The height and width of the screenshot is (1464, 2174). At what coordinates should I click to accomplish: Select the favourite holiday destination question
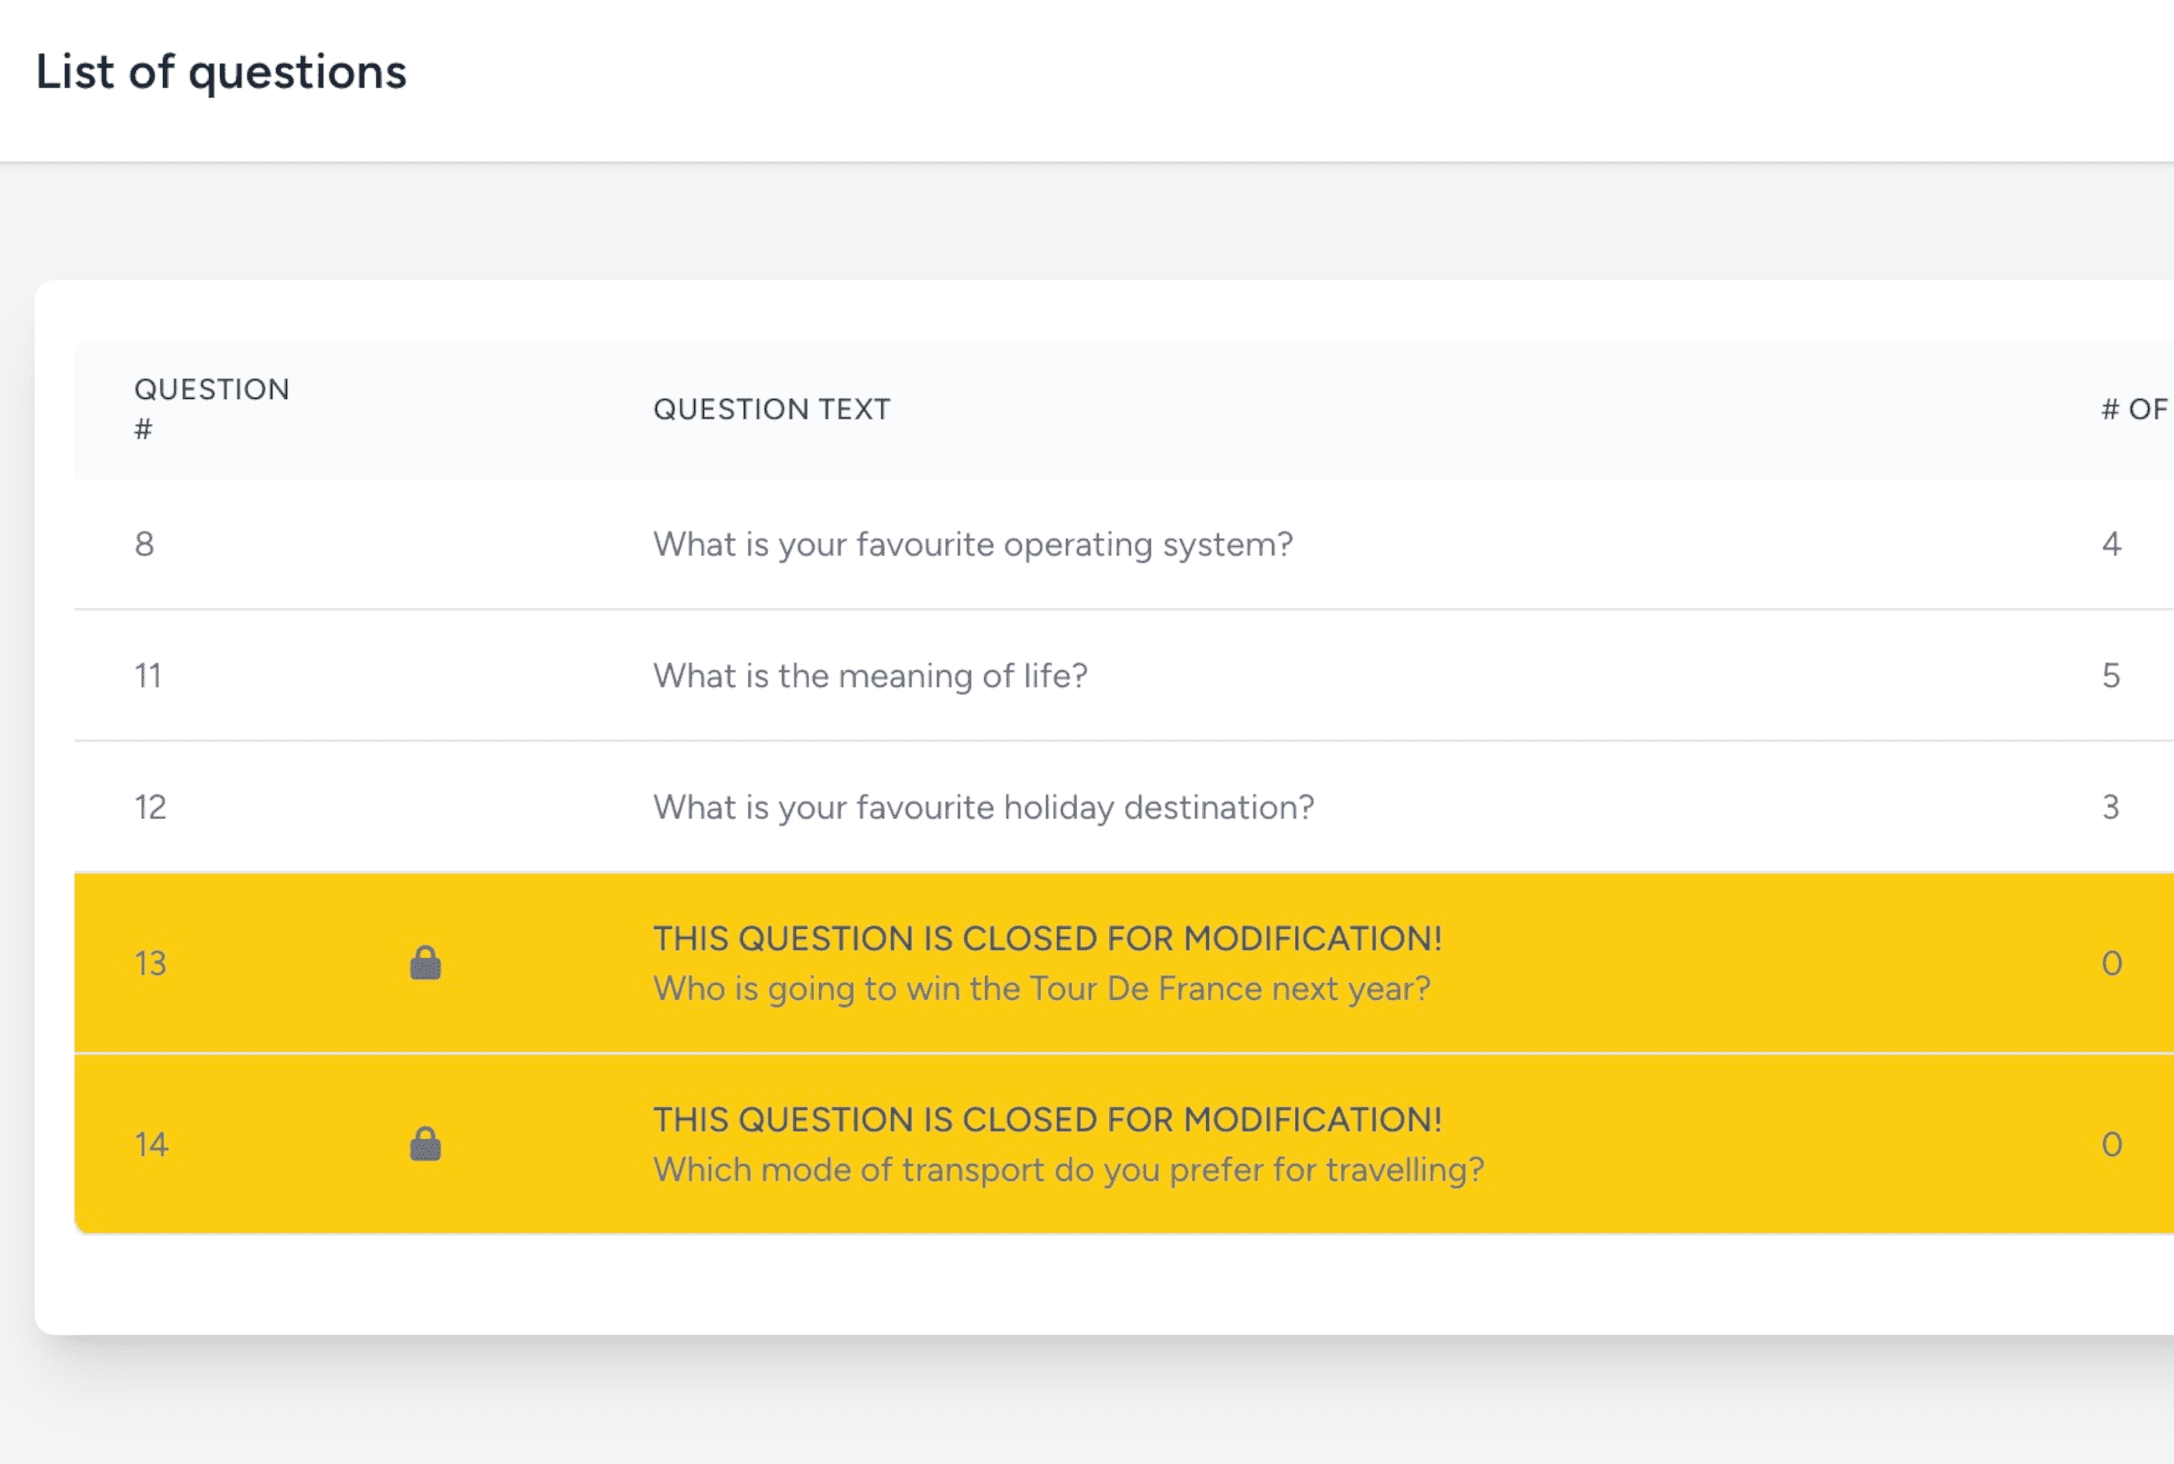983,807
